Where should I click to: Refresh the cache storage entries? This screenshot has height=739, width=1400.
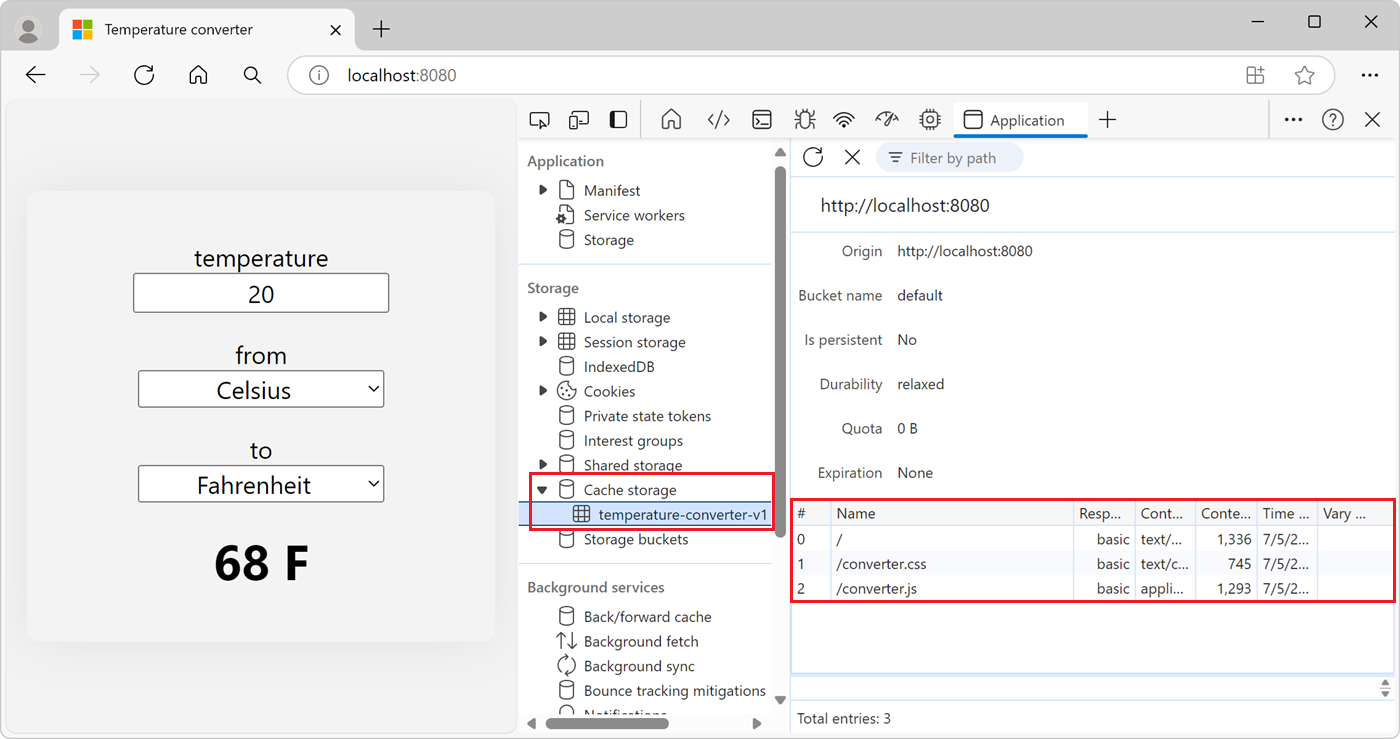813,157
